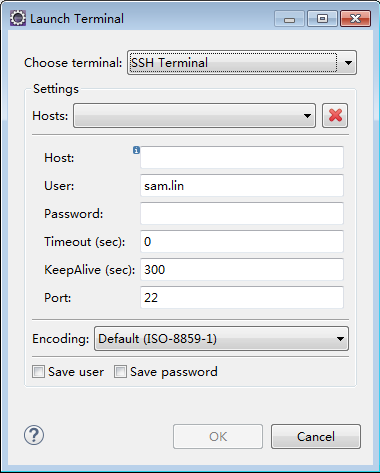Click the info decorator beside Host field
380x473 pixels.
click(x=136, y=150)
